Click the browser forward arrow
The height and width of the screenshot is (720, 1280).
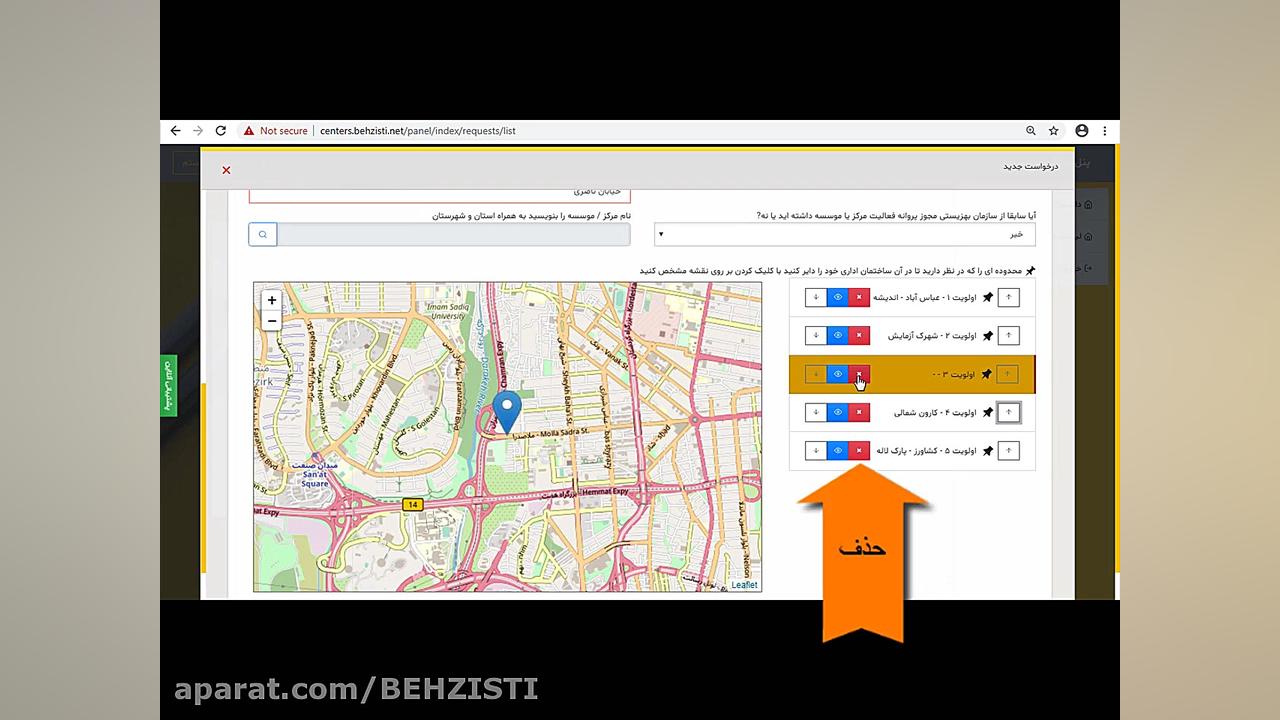pos(198,131)
